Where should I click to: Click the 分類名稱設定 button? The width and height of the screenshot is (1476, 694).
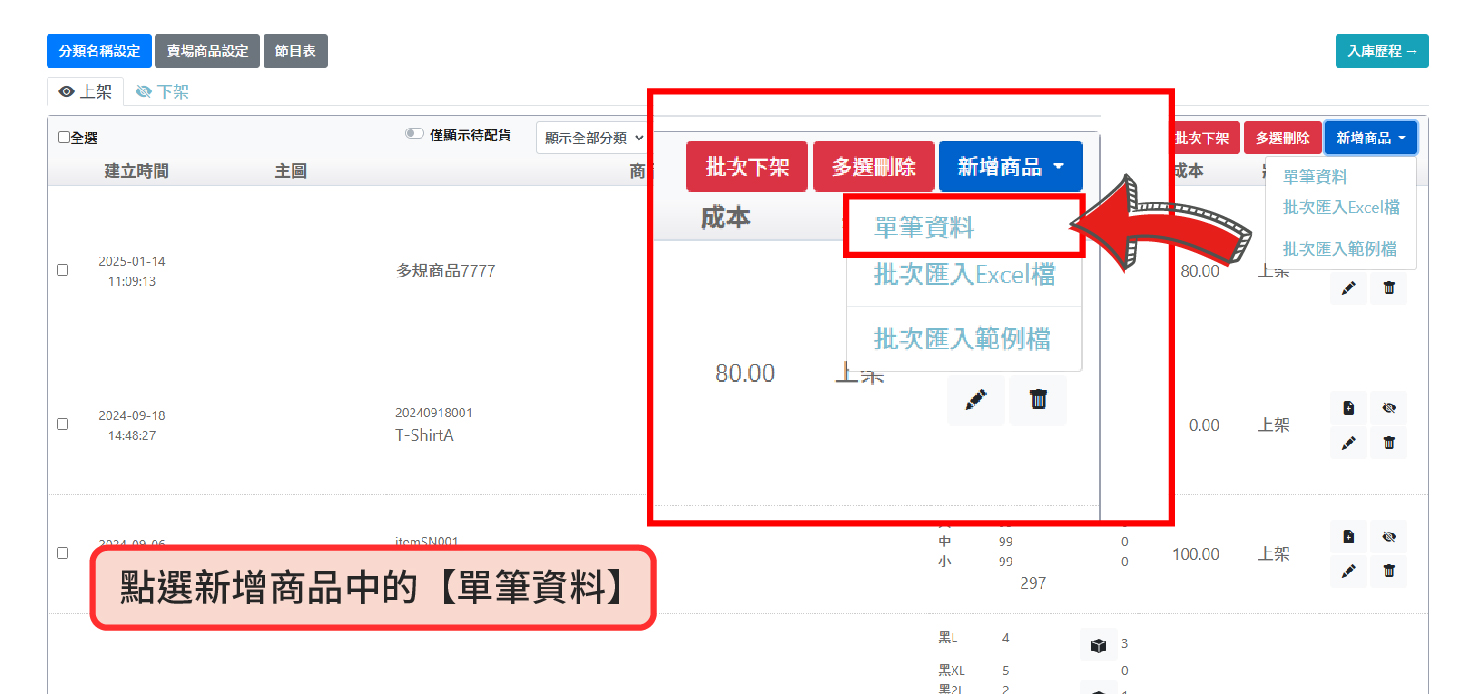[99, 51]
